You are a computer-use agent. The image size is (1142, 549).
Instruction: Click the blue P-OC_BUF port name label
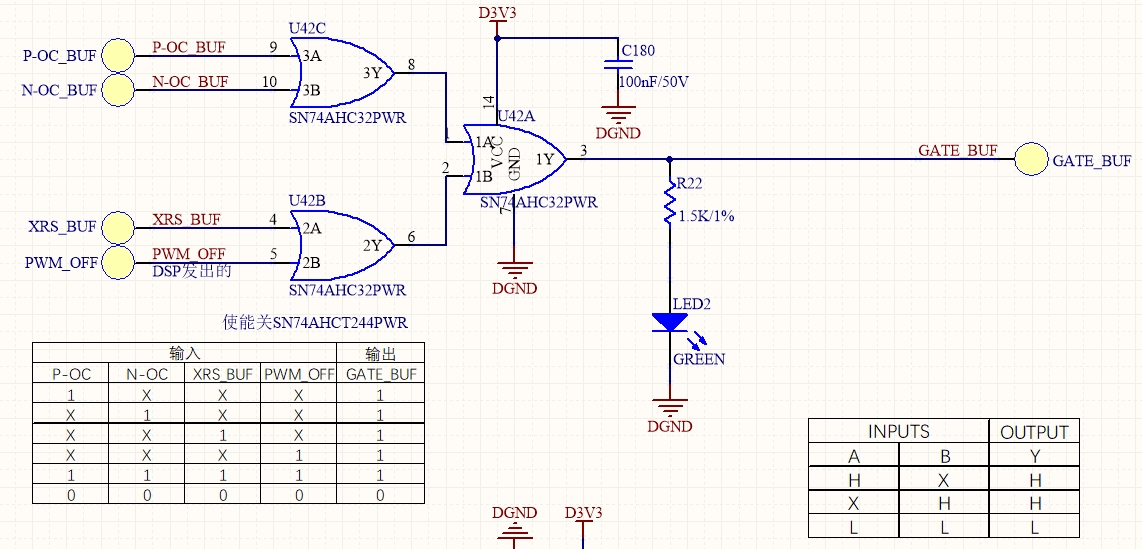[60, 55]
